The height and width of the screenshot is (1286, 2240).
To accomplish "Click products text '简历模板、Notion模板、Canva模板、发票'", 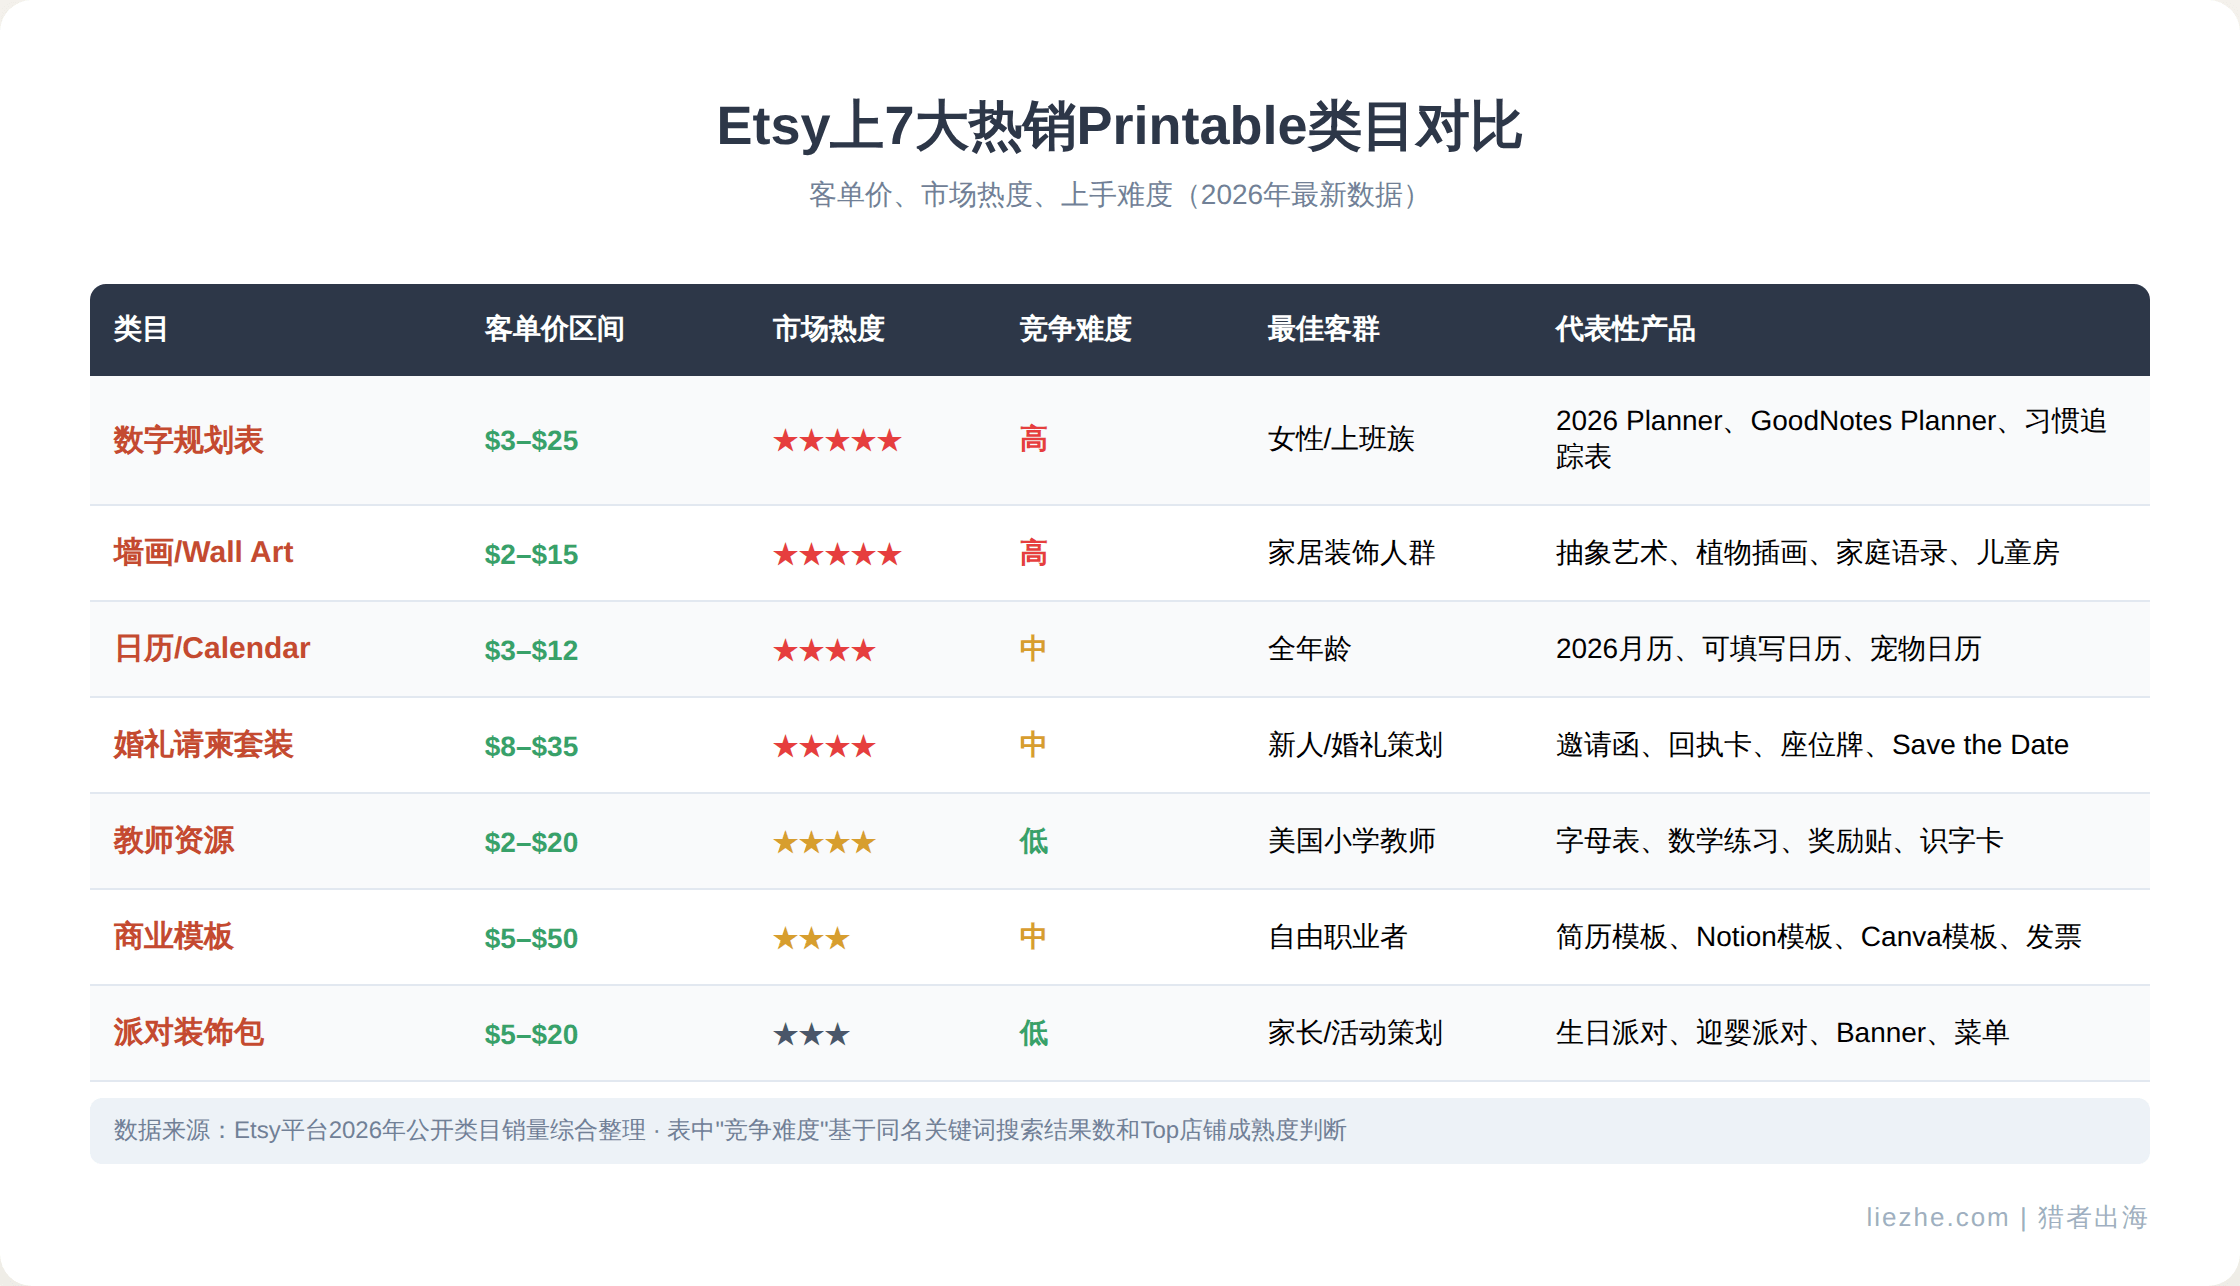I will (x=1818, y=937).
